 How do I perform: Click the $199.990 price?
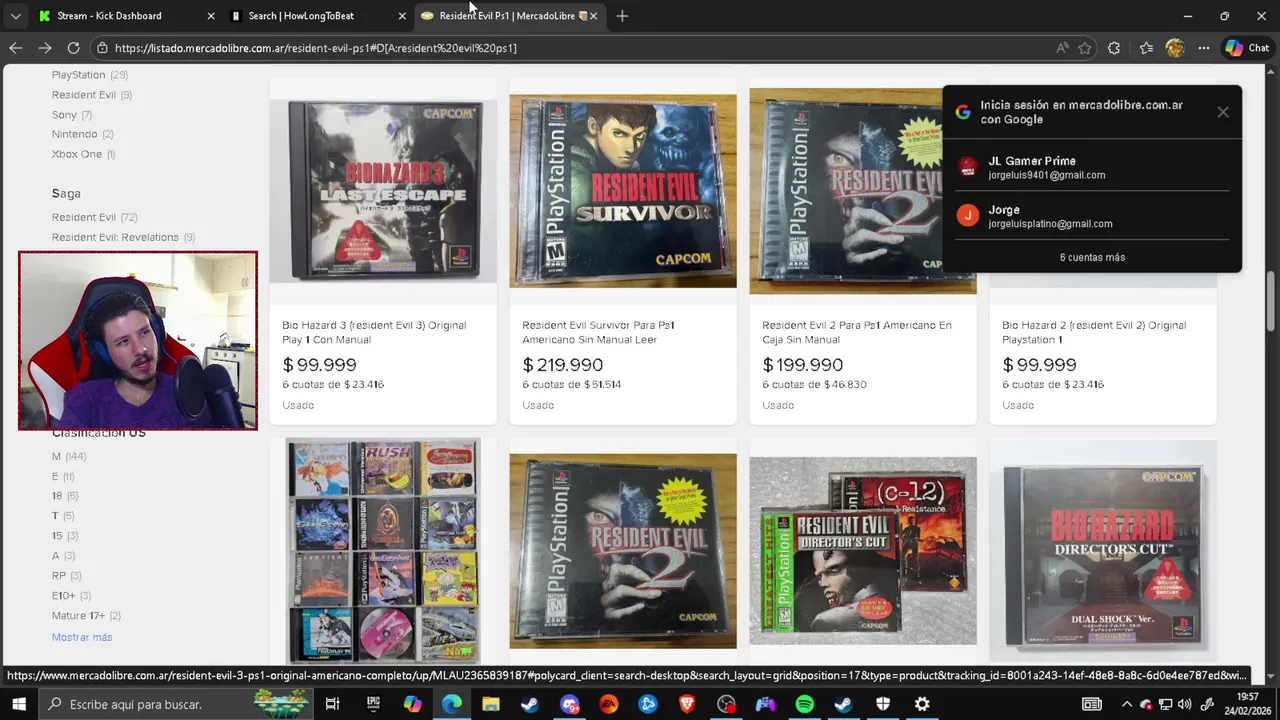[802, 365]
